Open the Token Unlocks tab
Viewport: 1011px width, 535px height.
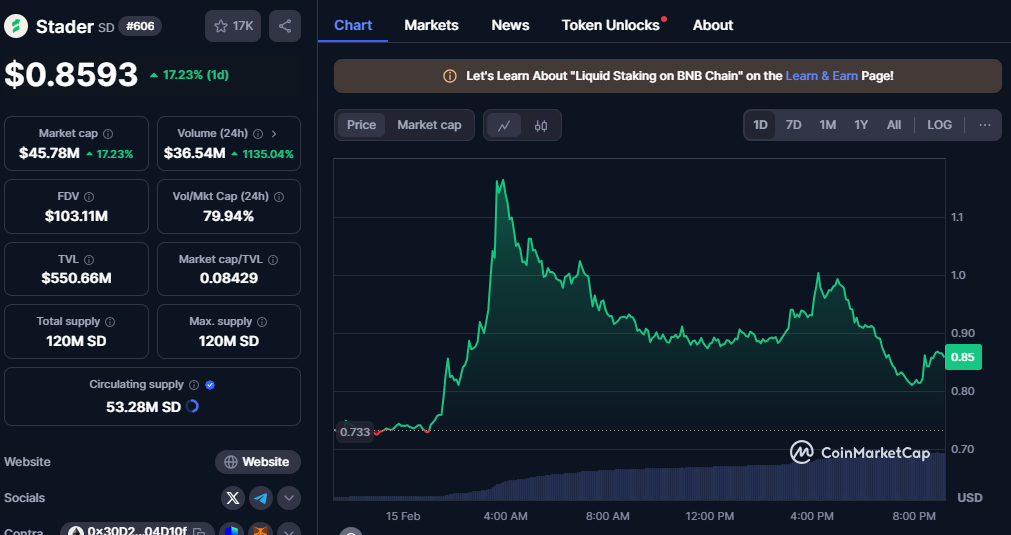click(610, 25)
